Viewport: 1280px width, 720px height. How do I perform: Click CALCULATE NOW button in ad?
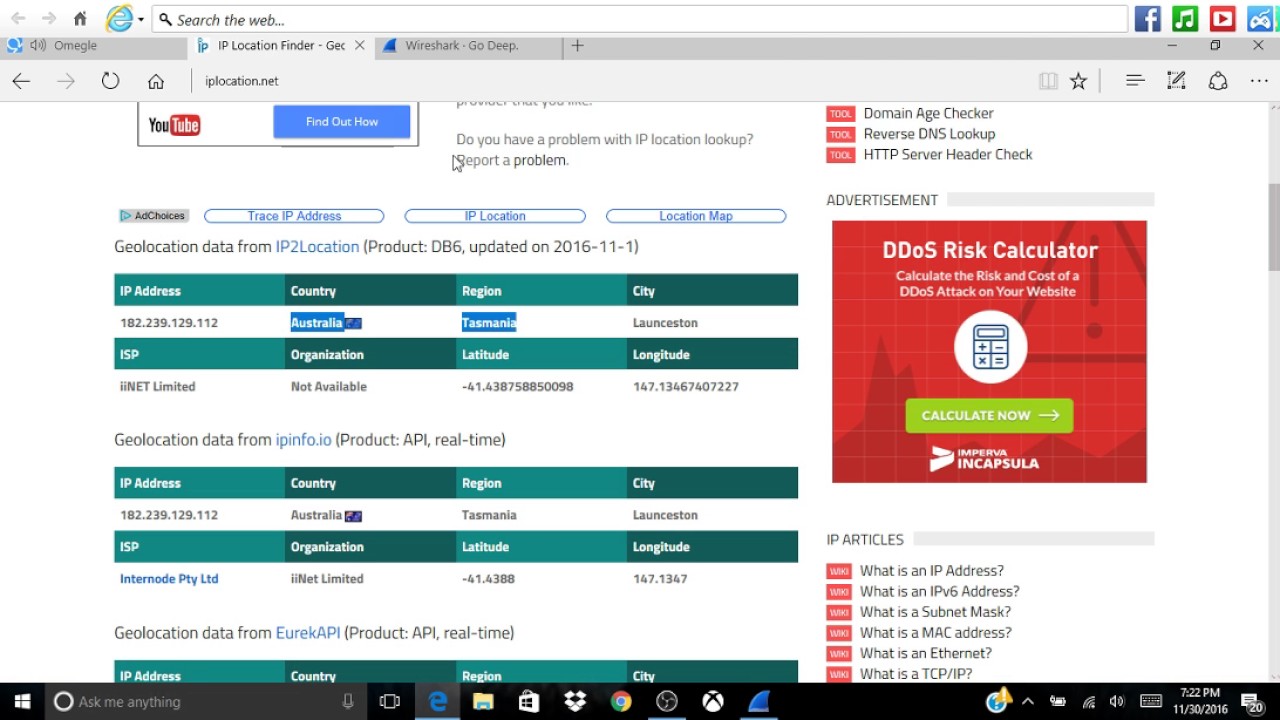(x=989, y=415)
